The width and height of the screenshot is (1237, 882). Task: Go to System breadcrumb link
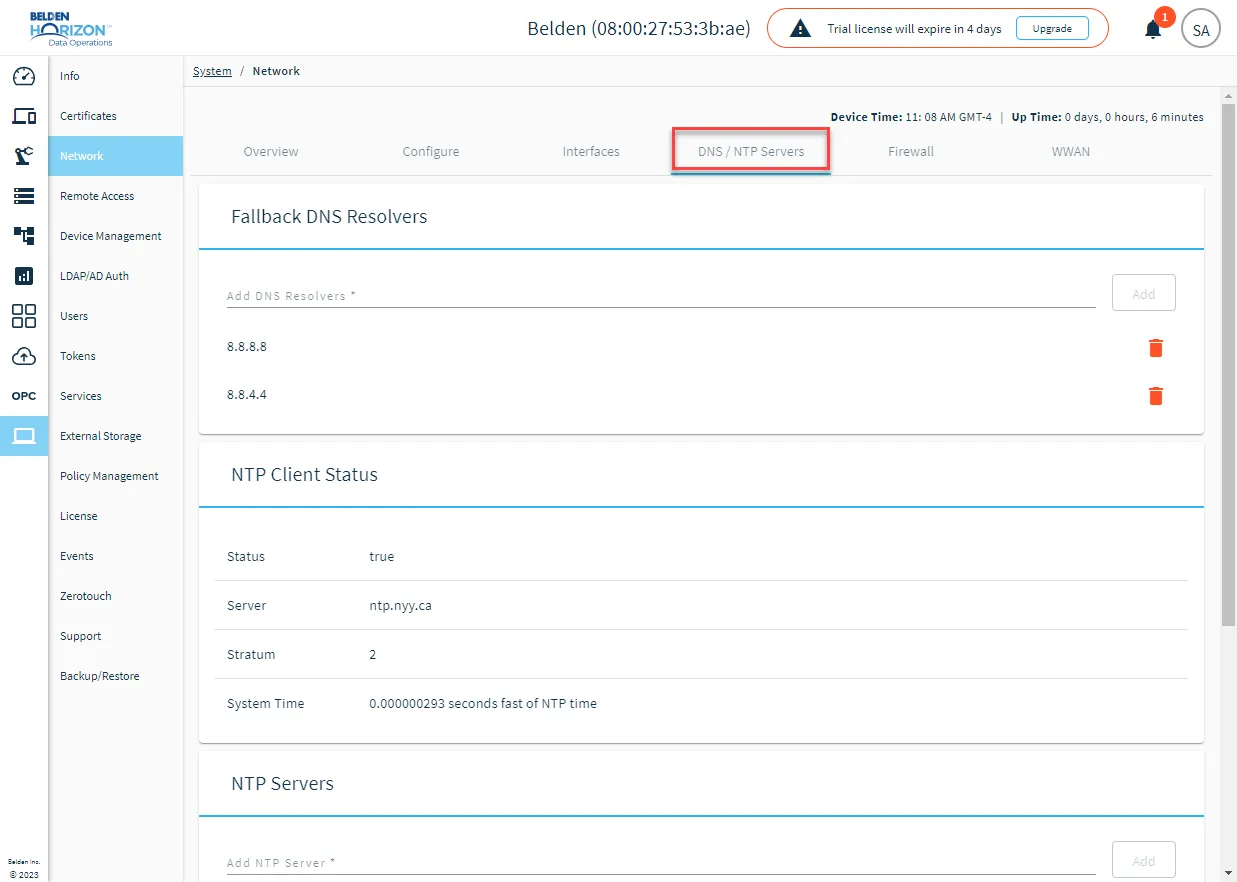(212, 71)
